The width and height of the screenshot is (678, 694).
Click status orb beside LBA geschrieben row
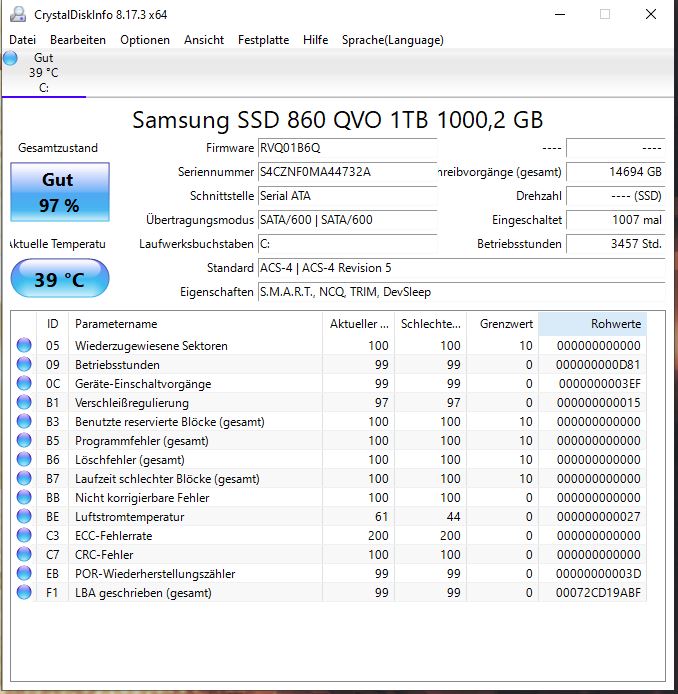click(24, 593)
